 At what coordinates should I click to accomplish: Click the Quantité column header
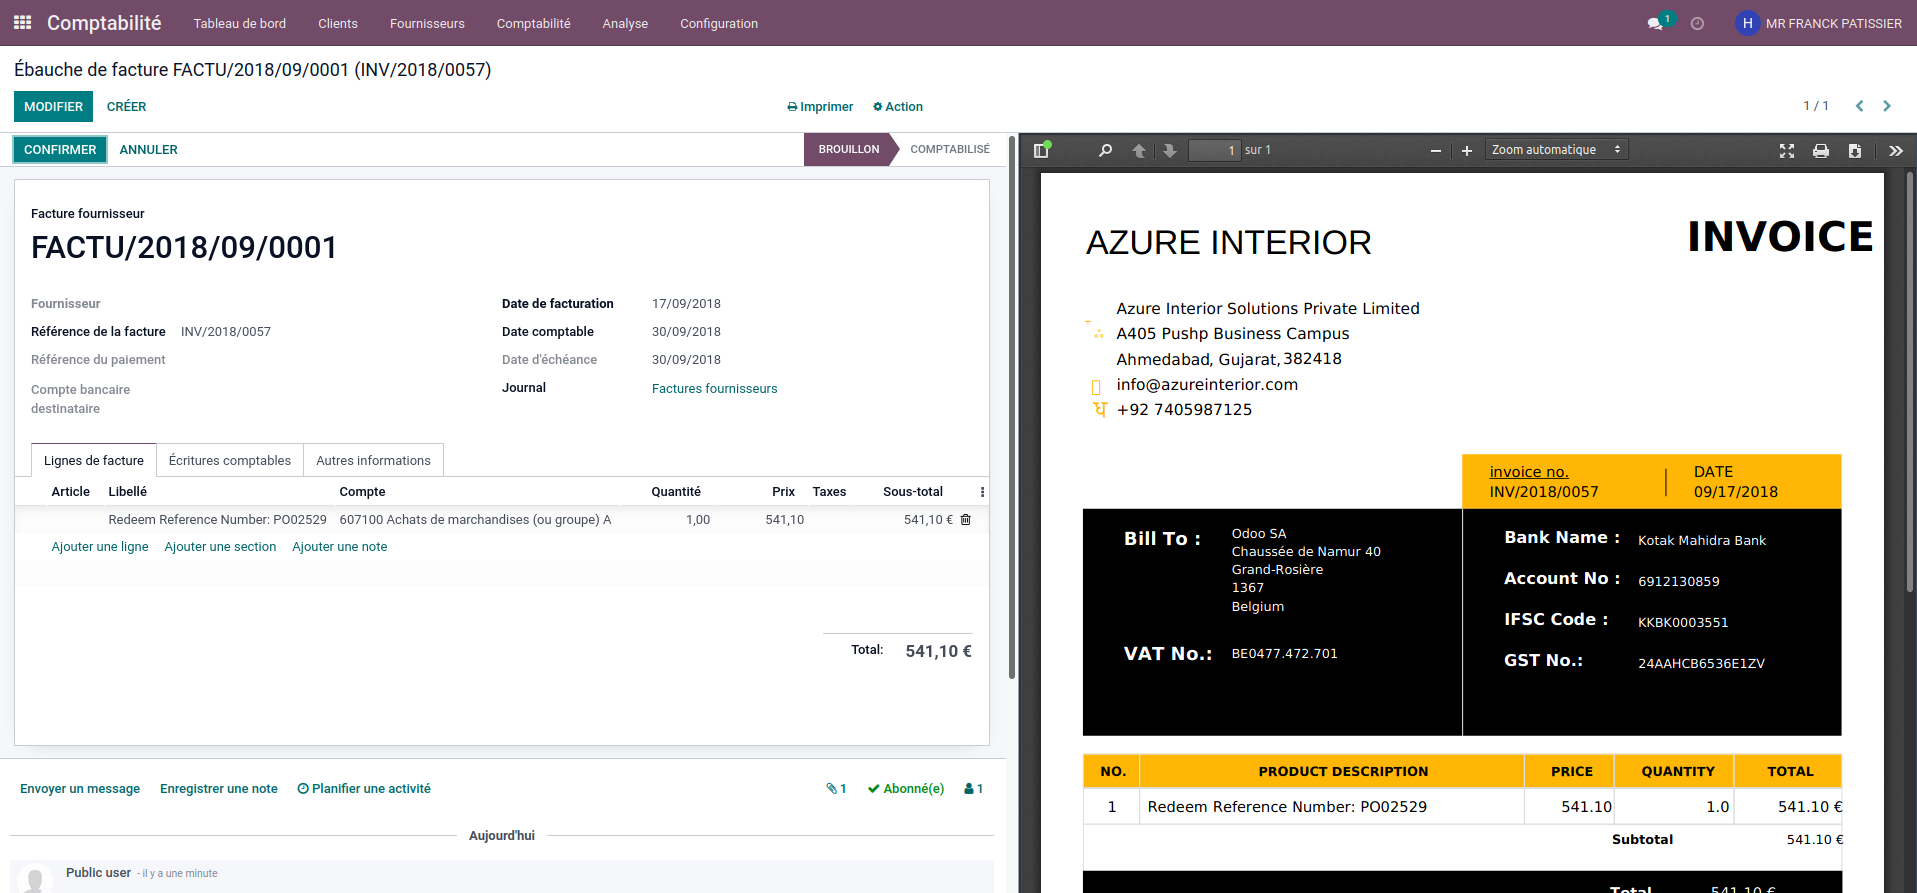click(676, 492)
